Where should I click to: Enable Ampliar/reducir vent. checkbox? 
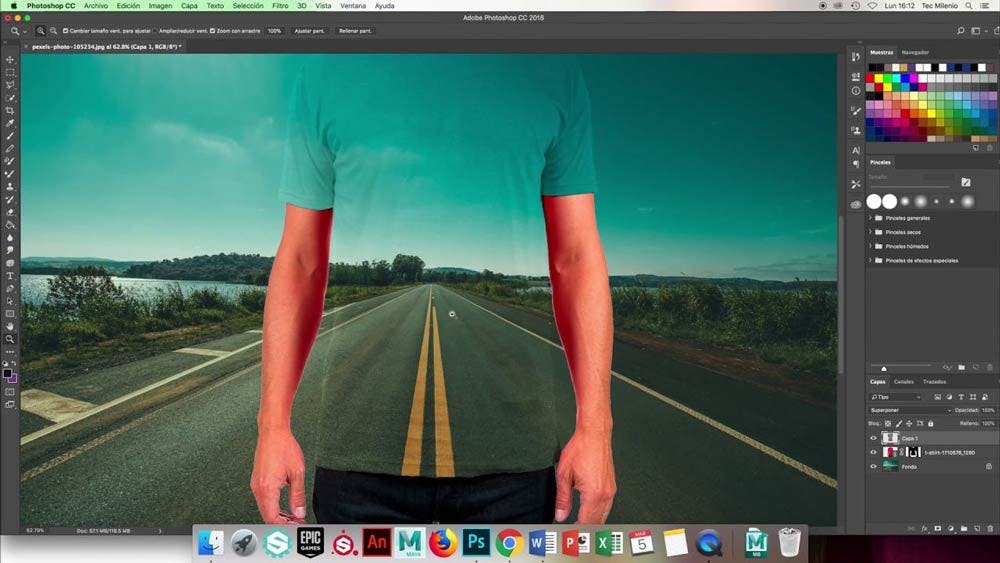[x=153, y=31]
